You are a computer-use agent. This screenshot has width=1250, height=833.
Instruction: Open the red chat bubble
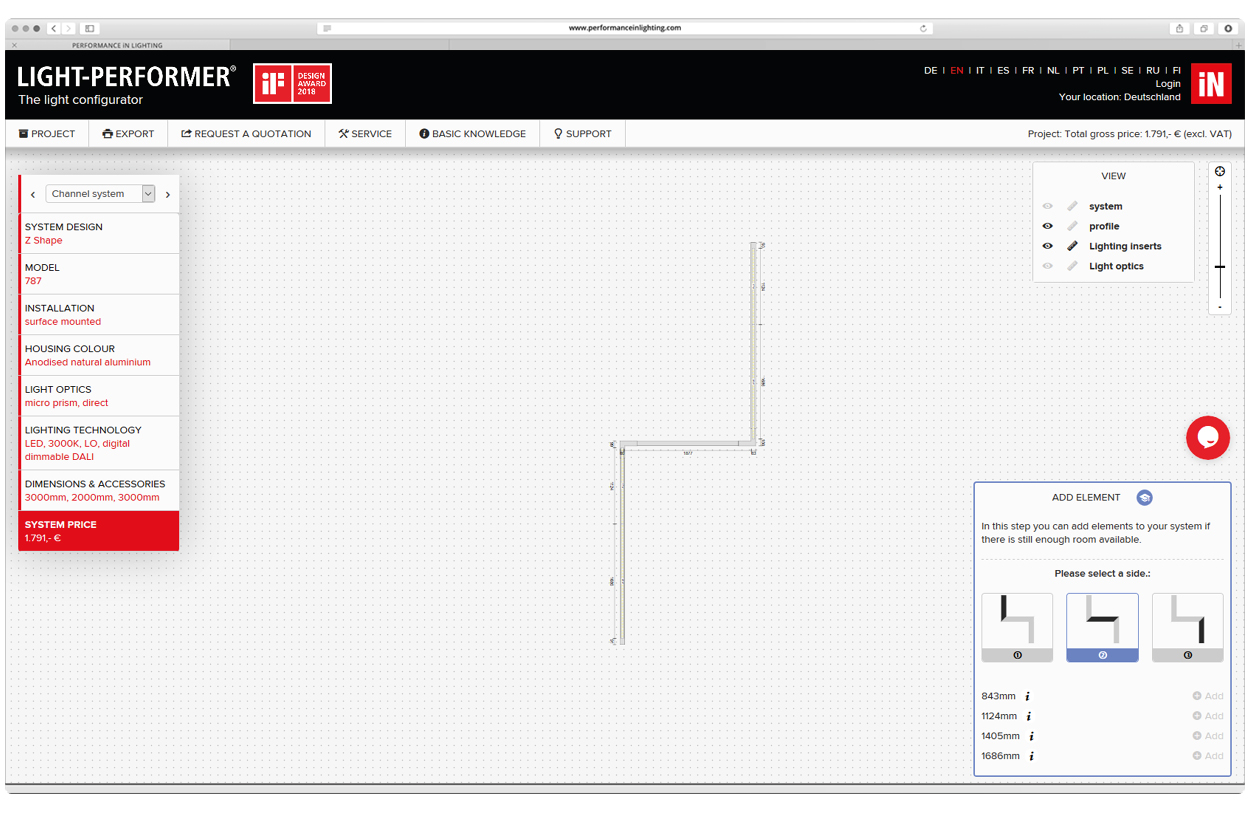(x=1208, y=438)
